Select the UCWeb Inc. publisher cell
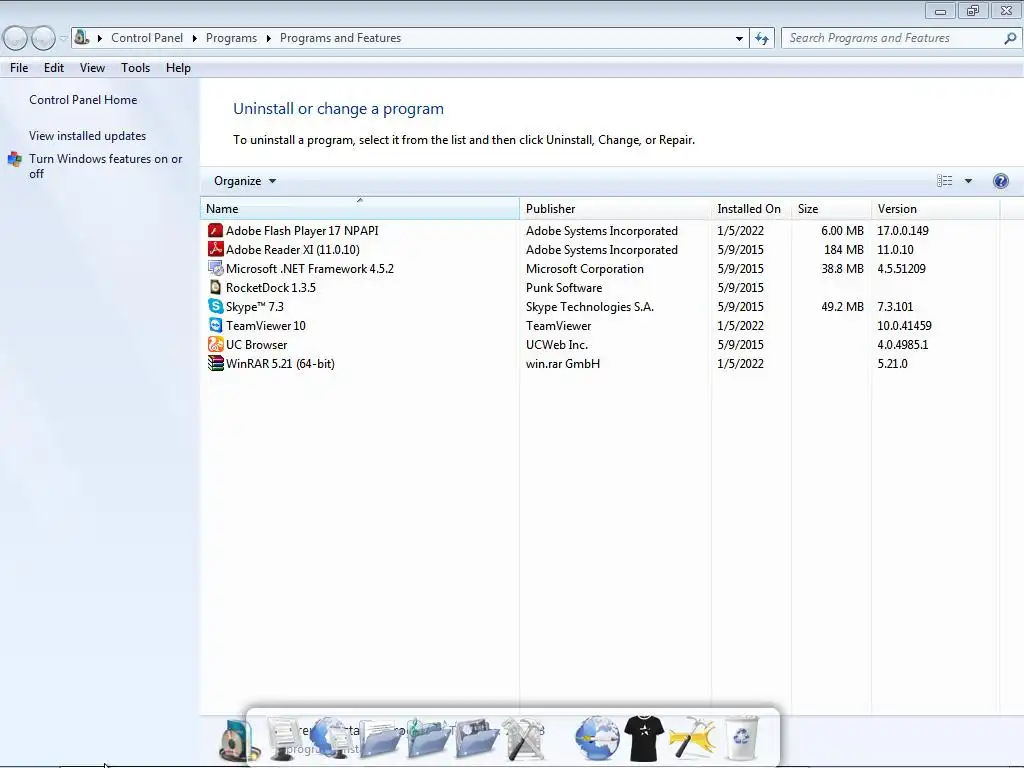Viewport: 1024px width, 768px height. point(556,344)
